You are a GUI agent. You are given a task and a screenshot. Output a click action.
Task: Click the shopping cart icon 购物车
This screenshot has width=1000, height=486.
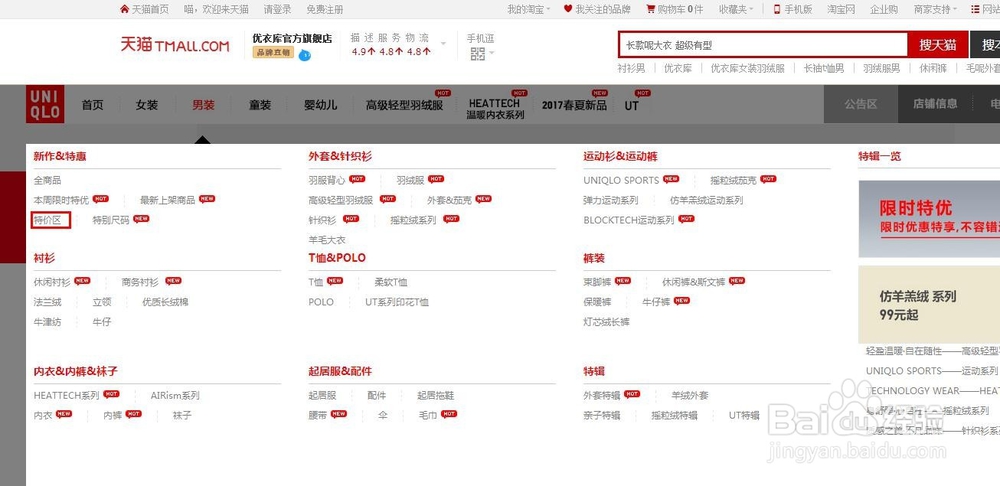coord(650,9)
